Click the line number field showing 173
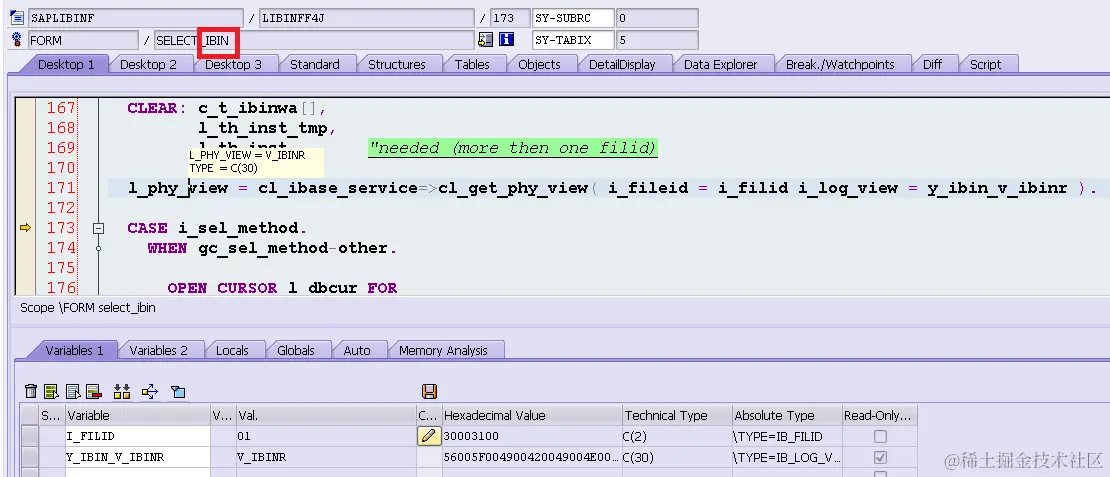 [x=510, y=18]
